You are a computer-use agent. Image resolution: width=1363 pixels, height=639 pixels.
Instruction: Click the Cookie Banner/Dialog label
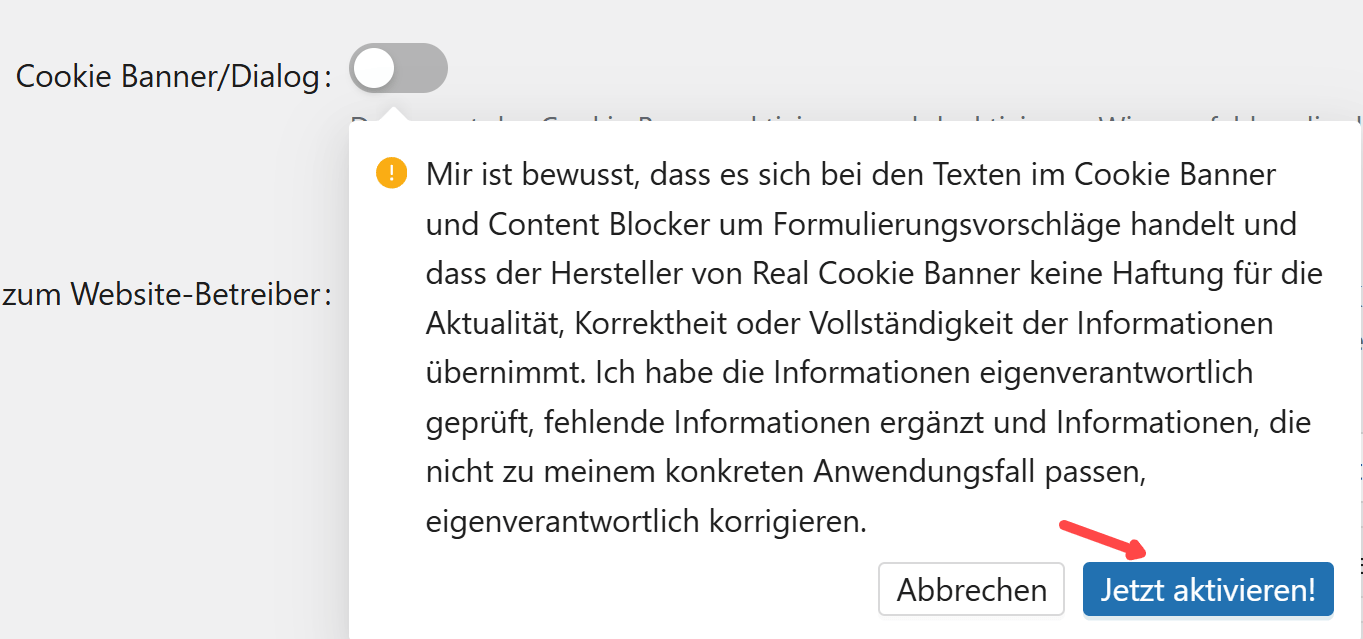(x=174, y=77)
